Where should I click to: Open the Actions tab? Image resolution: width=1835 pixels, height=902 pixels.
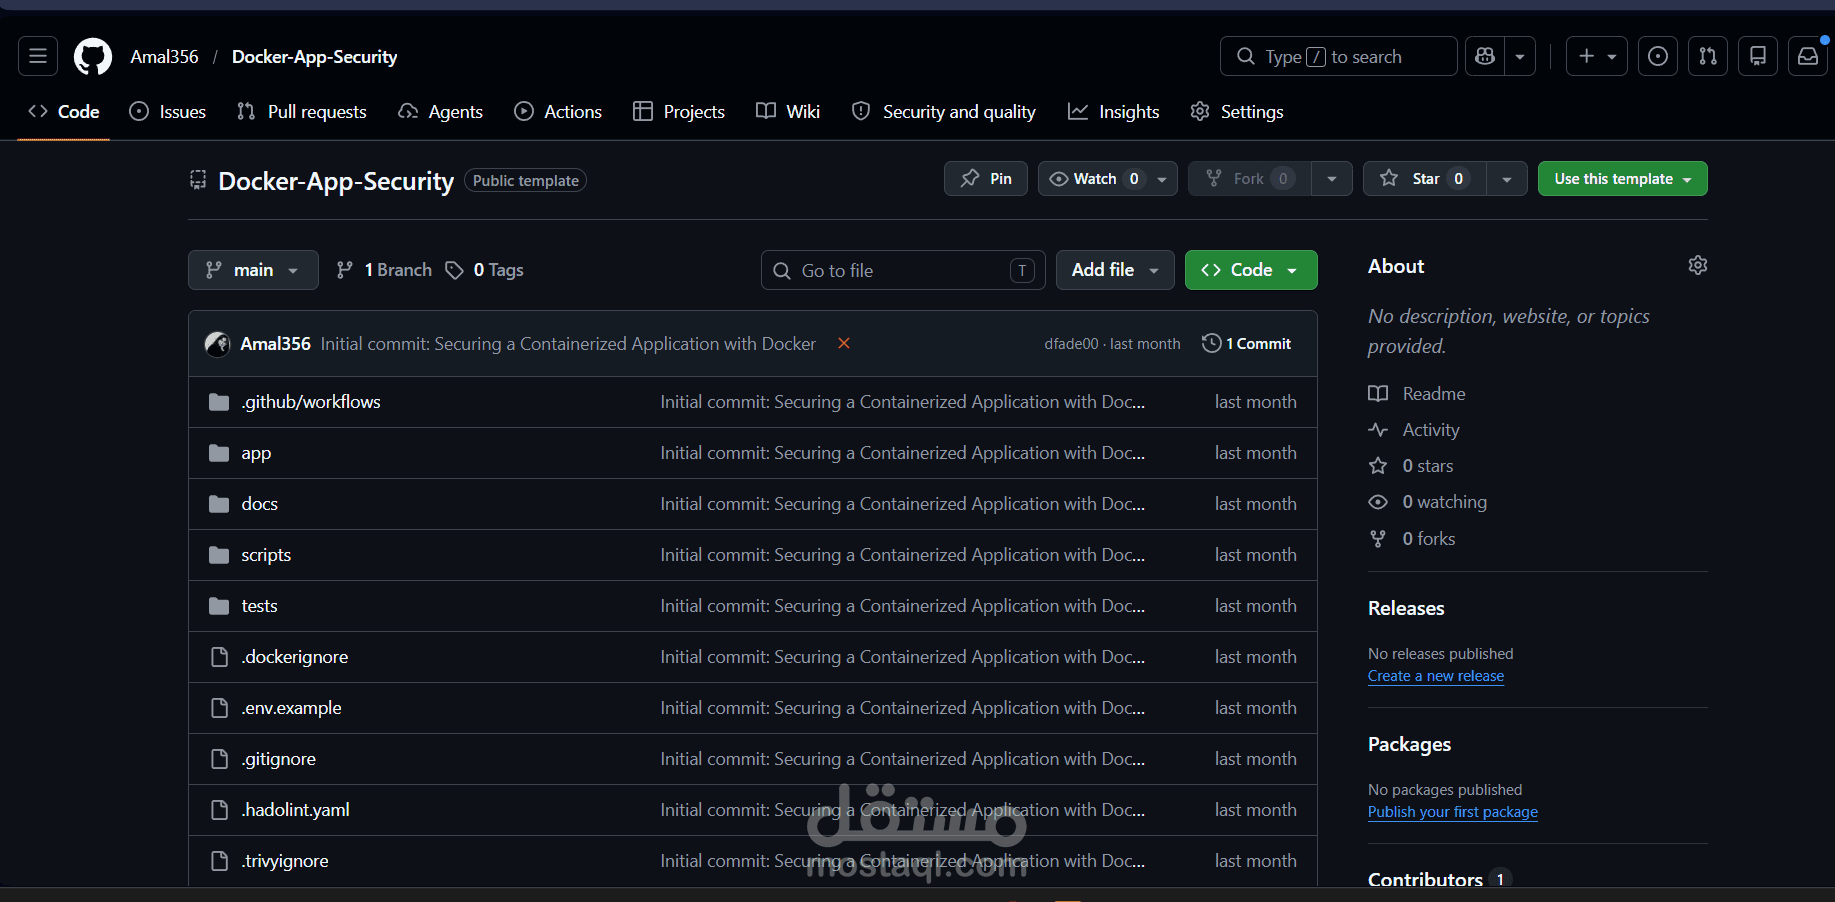point(558,112)
